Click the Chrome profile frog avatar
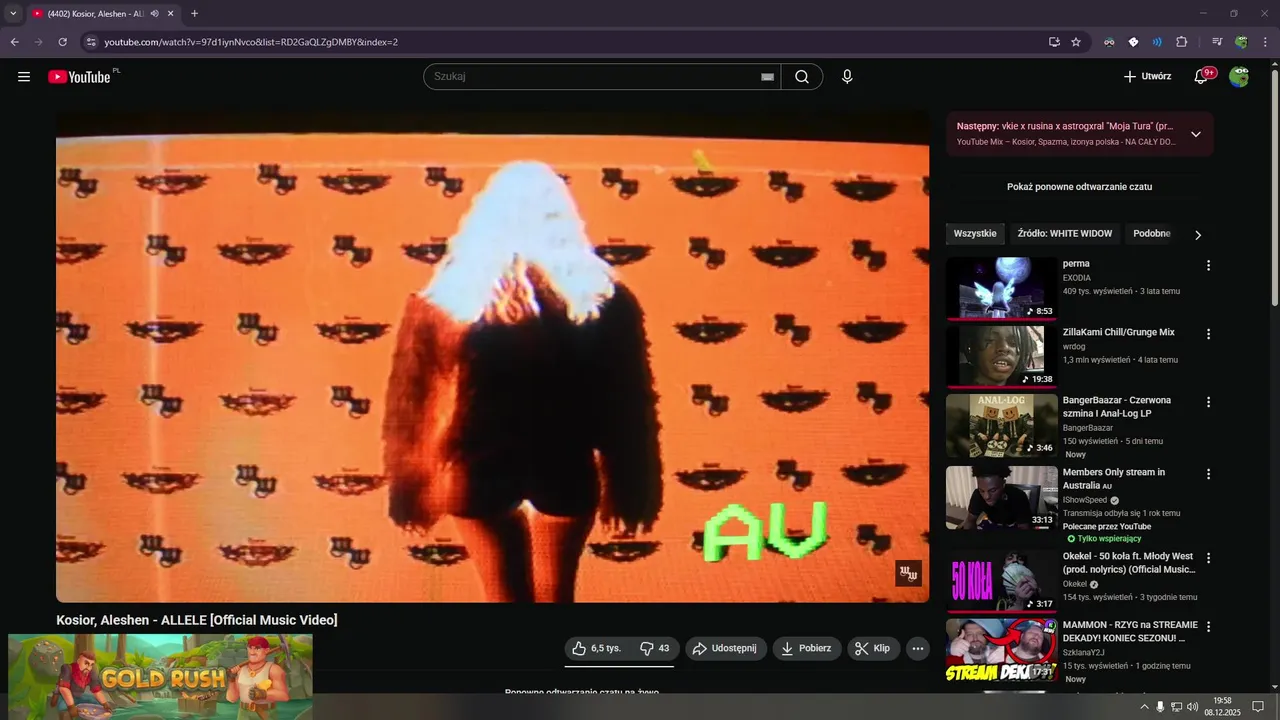Screen dimensions: 1280x720 click(x=1241, y=42)
